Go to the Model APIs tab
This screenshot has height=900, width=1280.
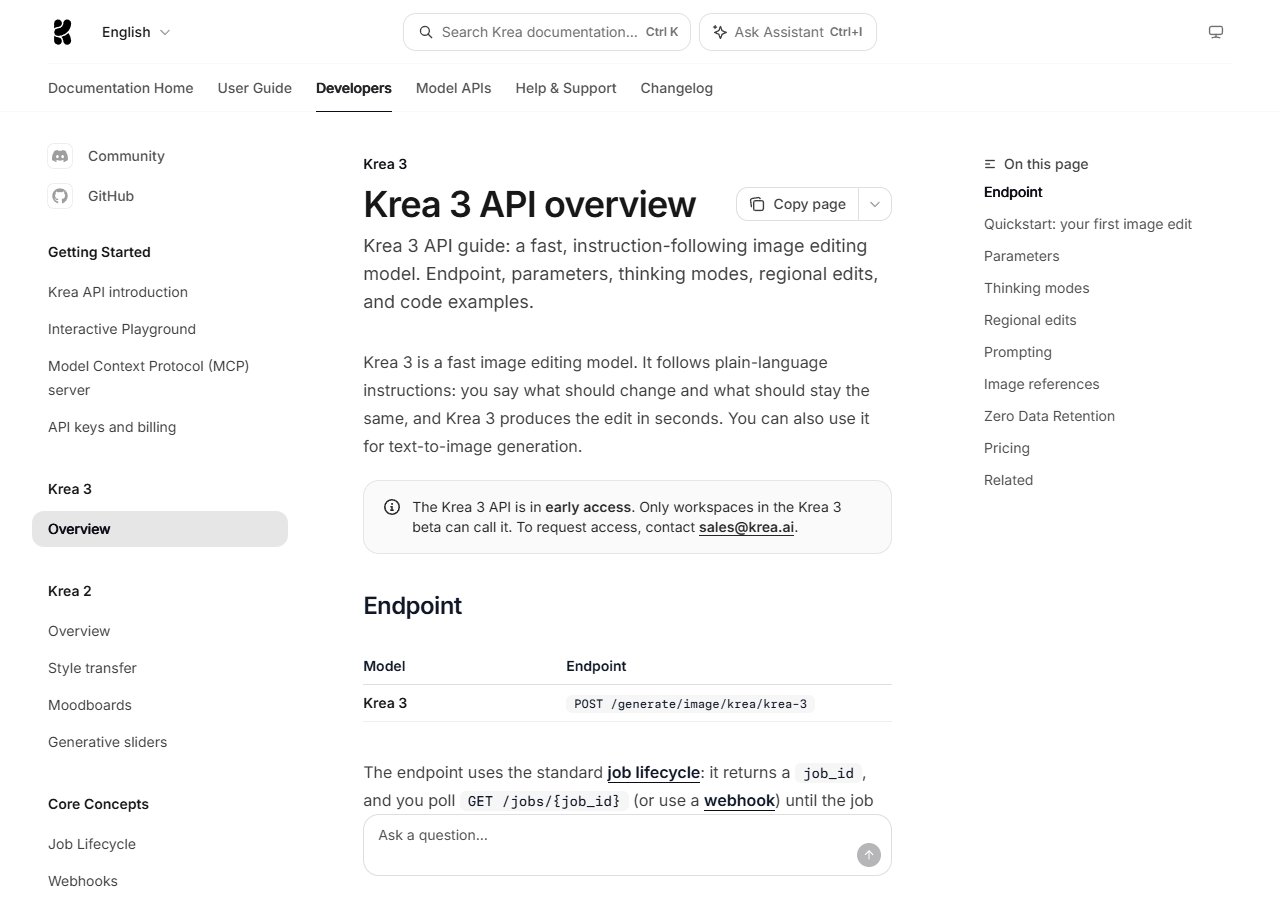[454, 88]
